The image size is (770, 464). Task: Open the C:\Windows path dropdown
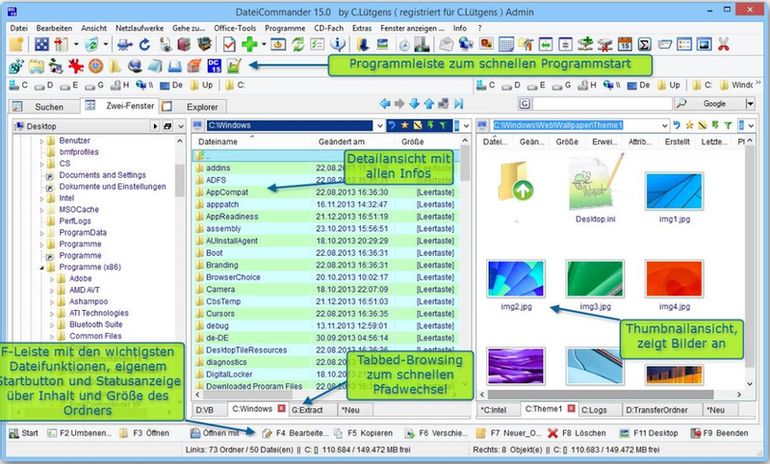tap(380, 126)
